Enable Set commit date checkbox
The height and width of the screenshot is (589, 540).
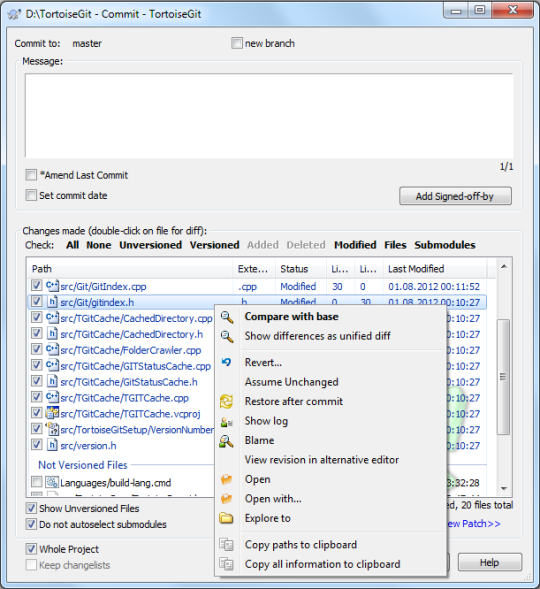(x=31, y=195)
